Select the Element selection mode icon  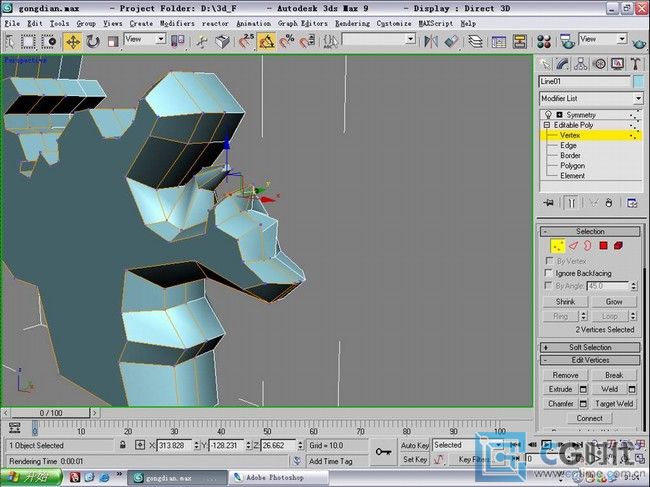618,246
